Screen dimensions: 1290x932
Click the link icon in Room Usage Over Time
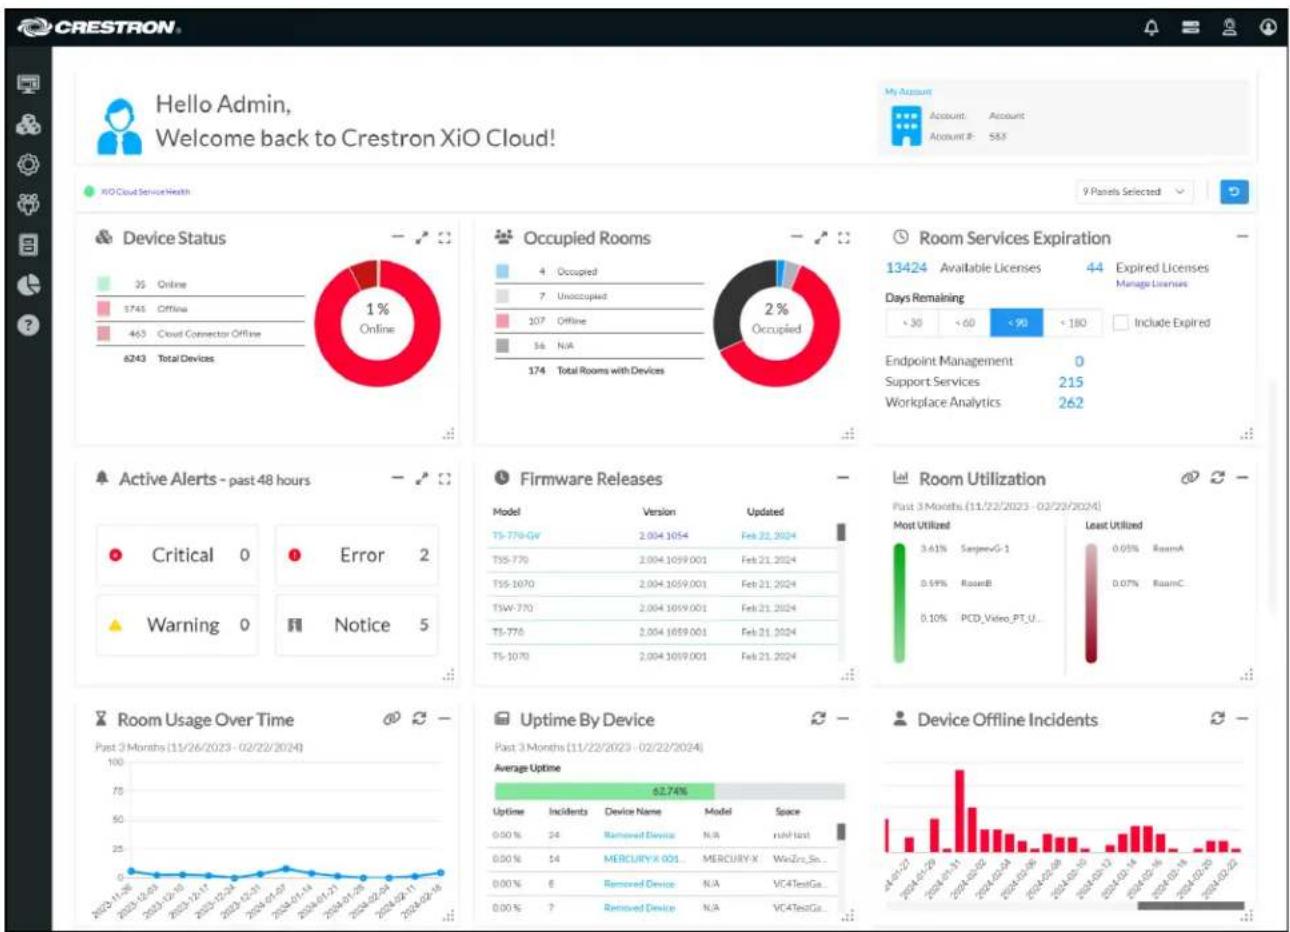click(x=391, y=719)
